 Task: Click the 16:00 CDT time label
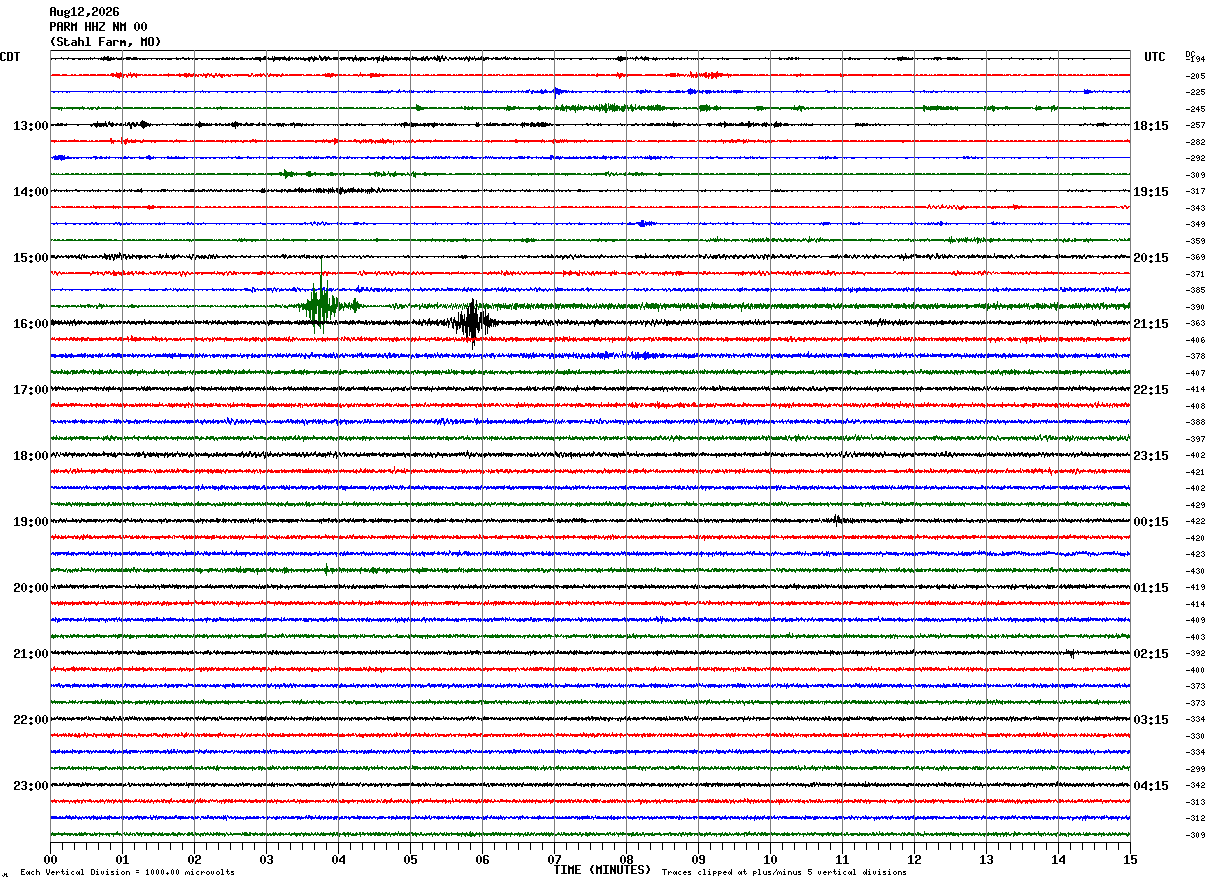(x=31, y=324)
